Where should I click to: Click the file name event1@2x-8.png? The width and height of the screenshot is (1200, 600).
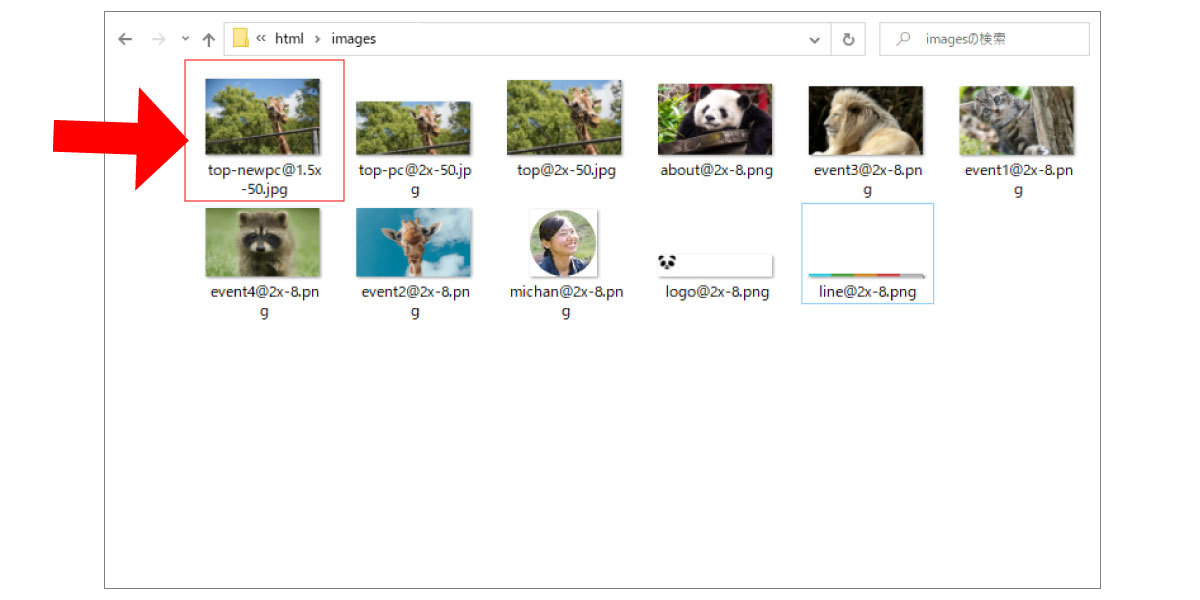[1019, 179]
